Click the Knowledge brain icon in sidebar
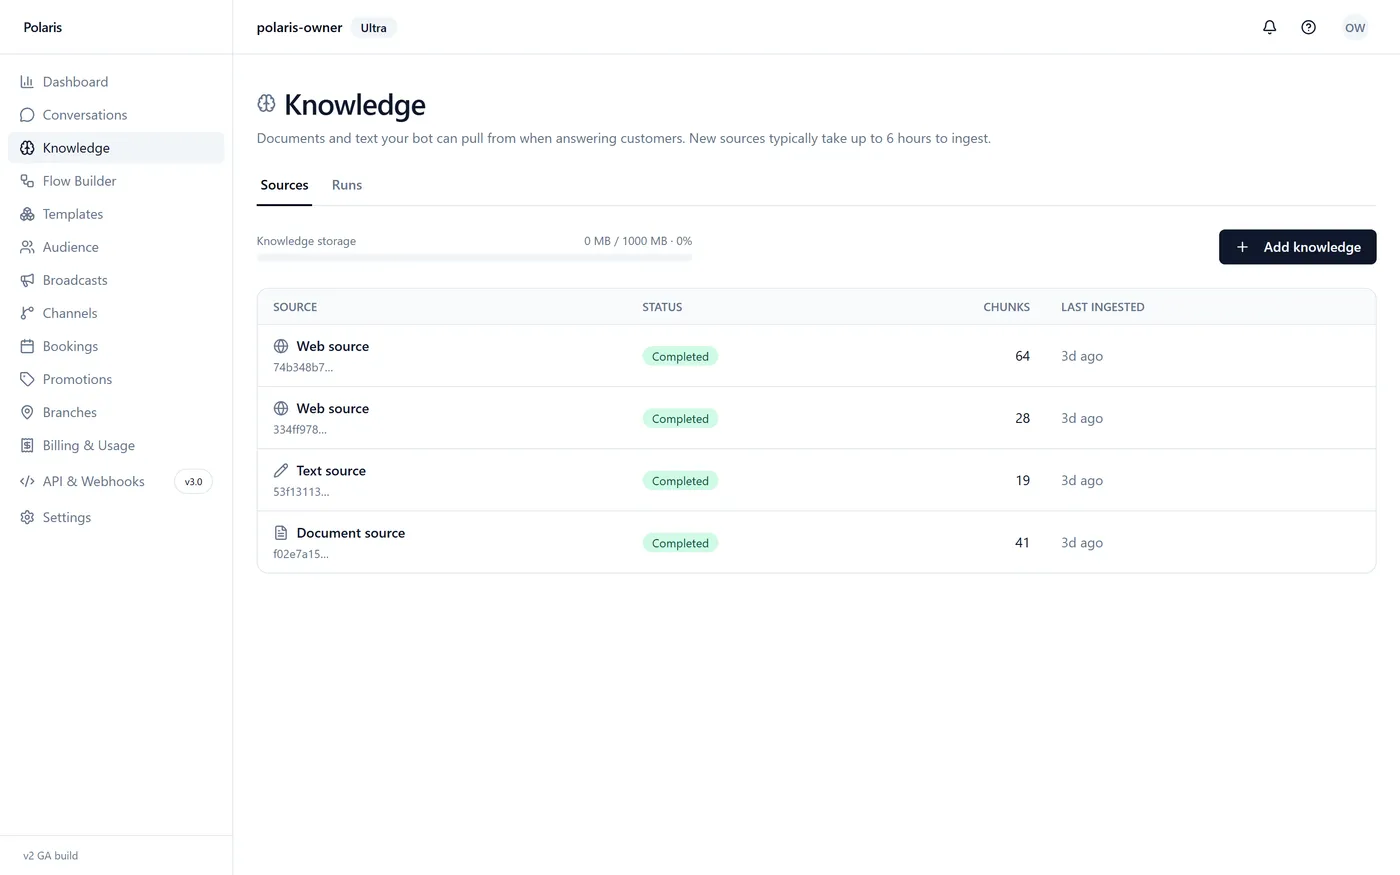The height and width of the screenshot is (875, 1400). tap(27, 148)
